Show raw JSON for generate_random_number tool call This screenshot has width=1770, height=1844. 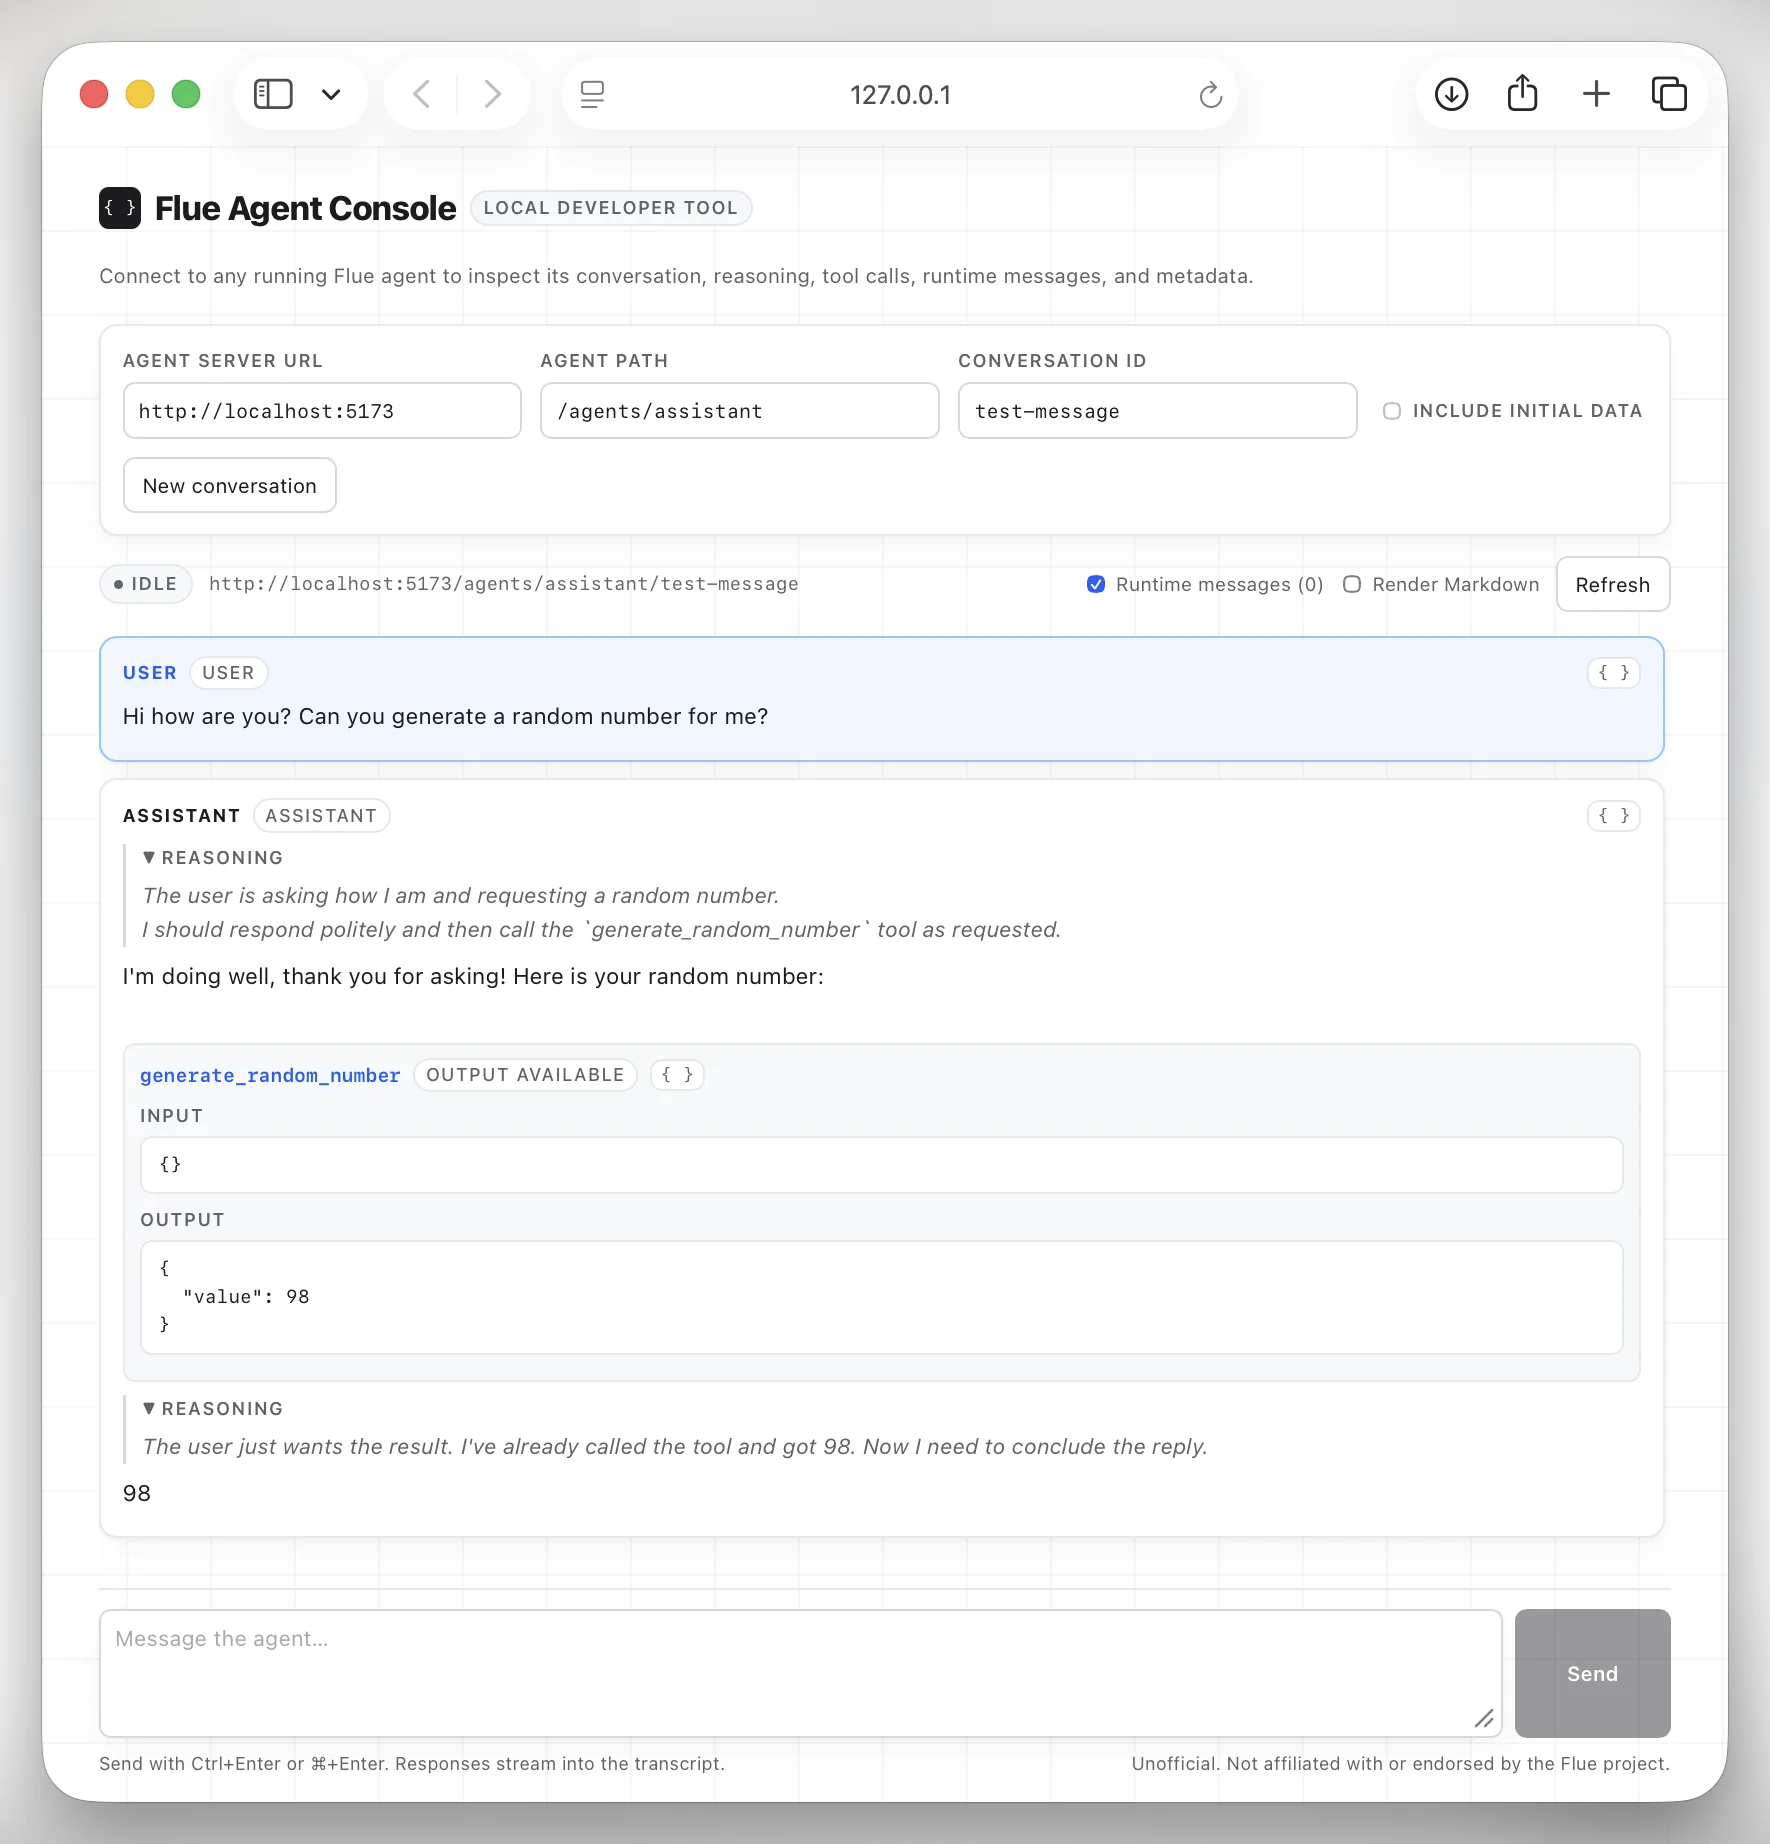[677, 1075]
